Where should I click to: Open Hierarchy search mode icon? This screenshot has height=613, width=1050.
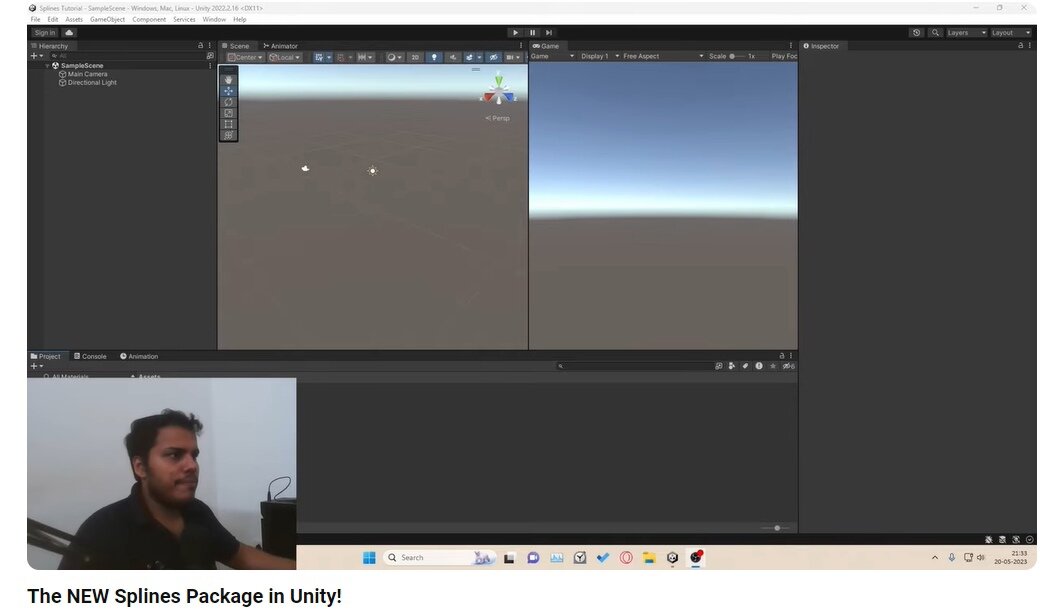[x=210, y=56]
